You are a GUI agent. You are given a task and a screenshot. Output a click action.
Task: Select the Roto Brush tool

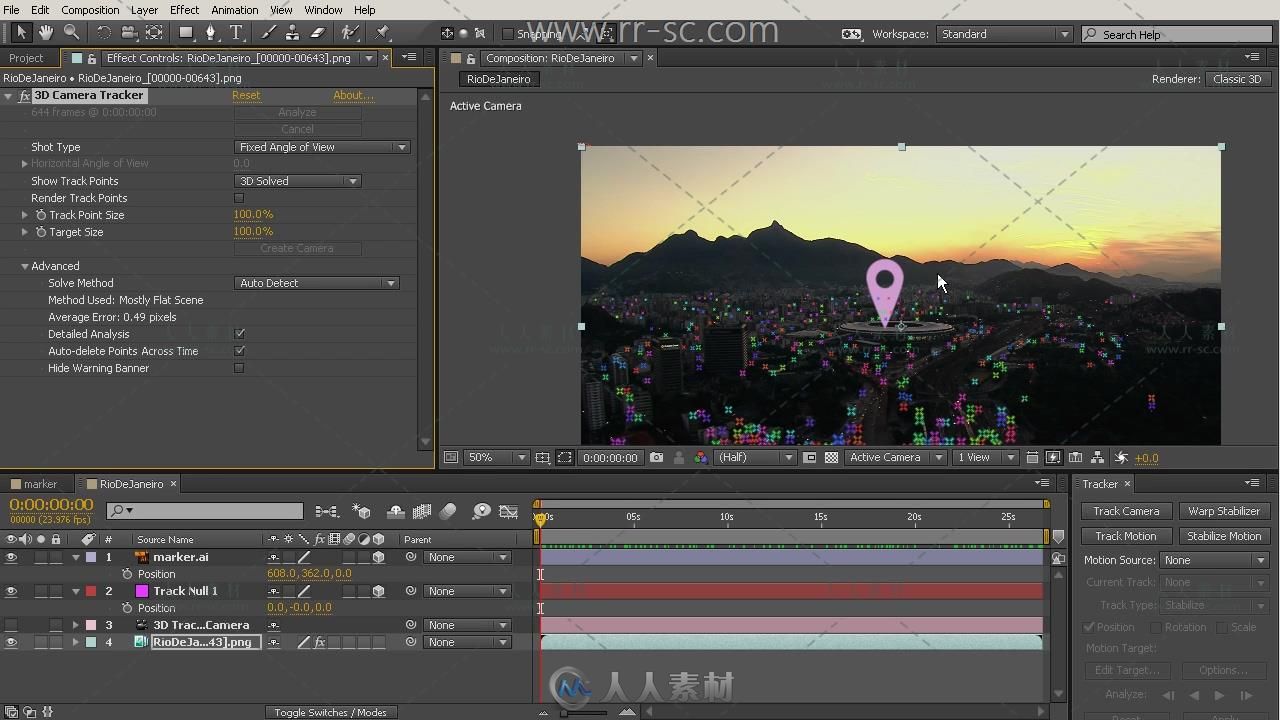350,33
